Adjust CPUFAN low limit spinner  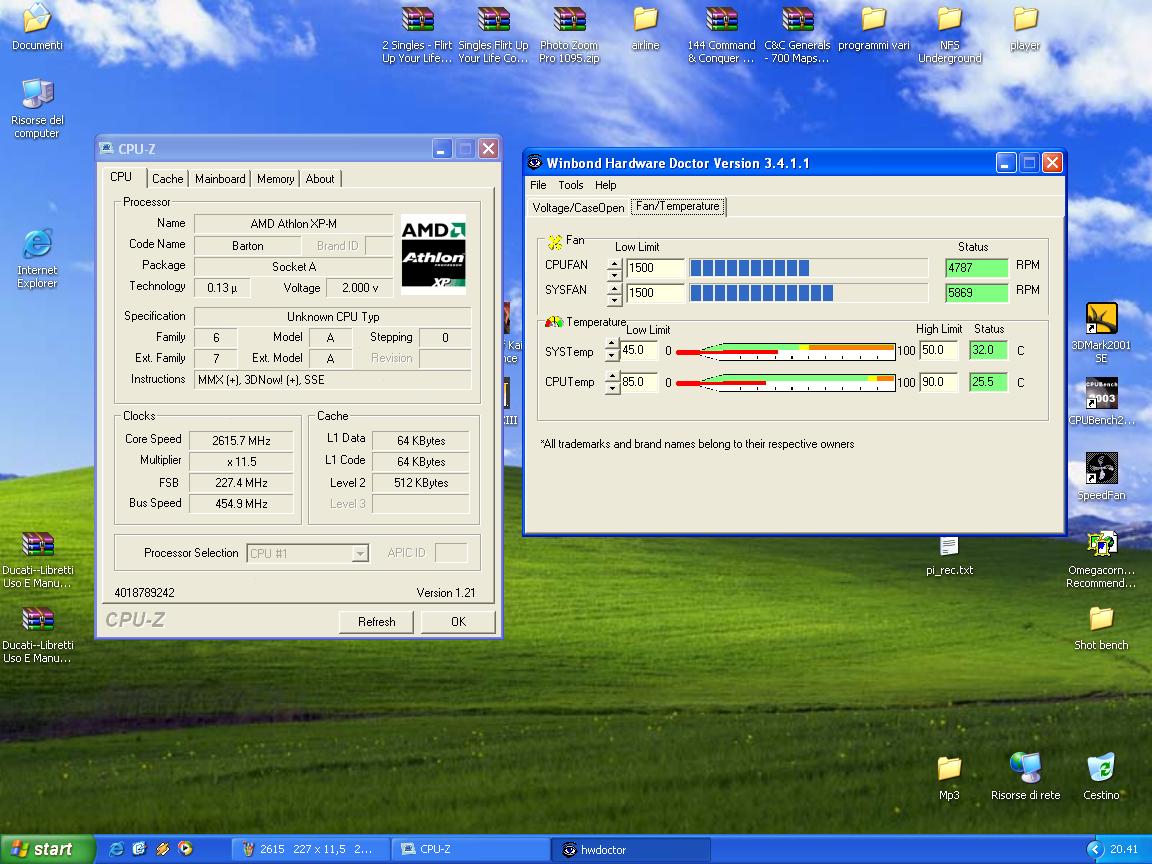[614, 269]
